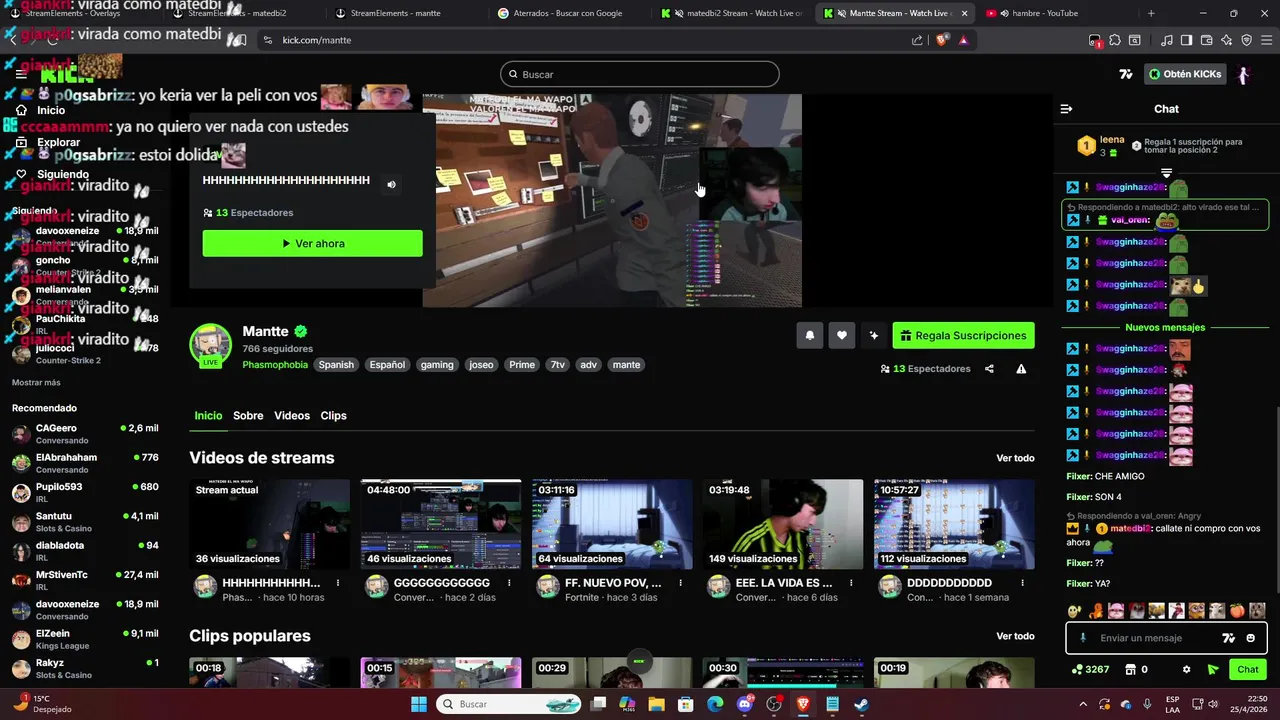Open Discord from the taskbar
Image resolution: width=1280 pixels, height=720 pixels.
(745, 704)
